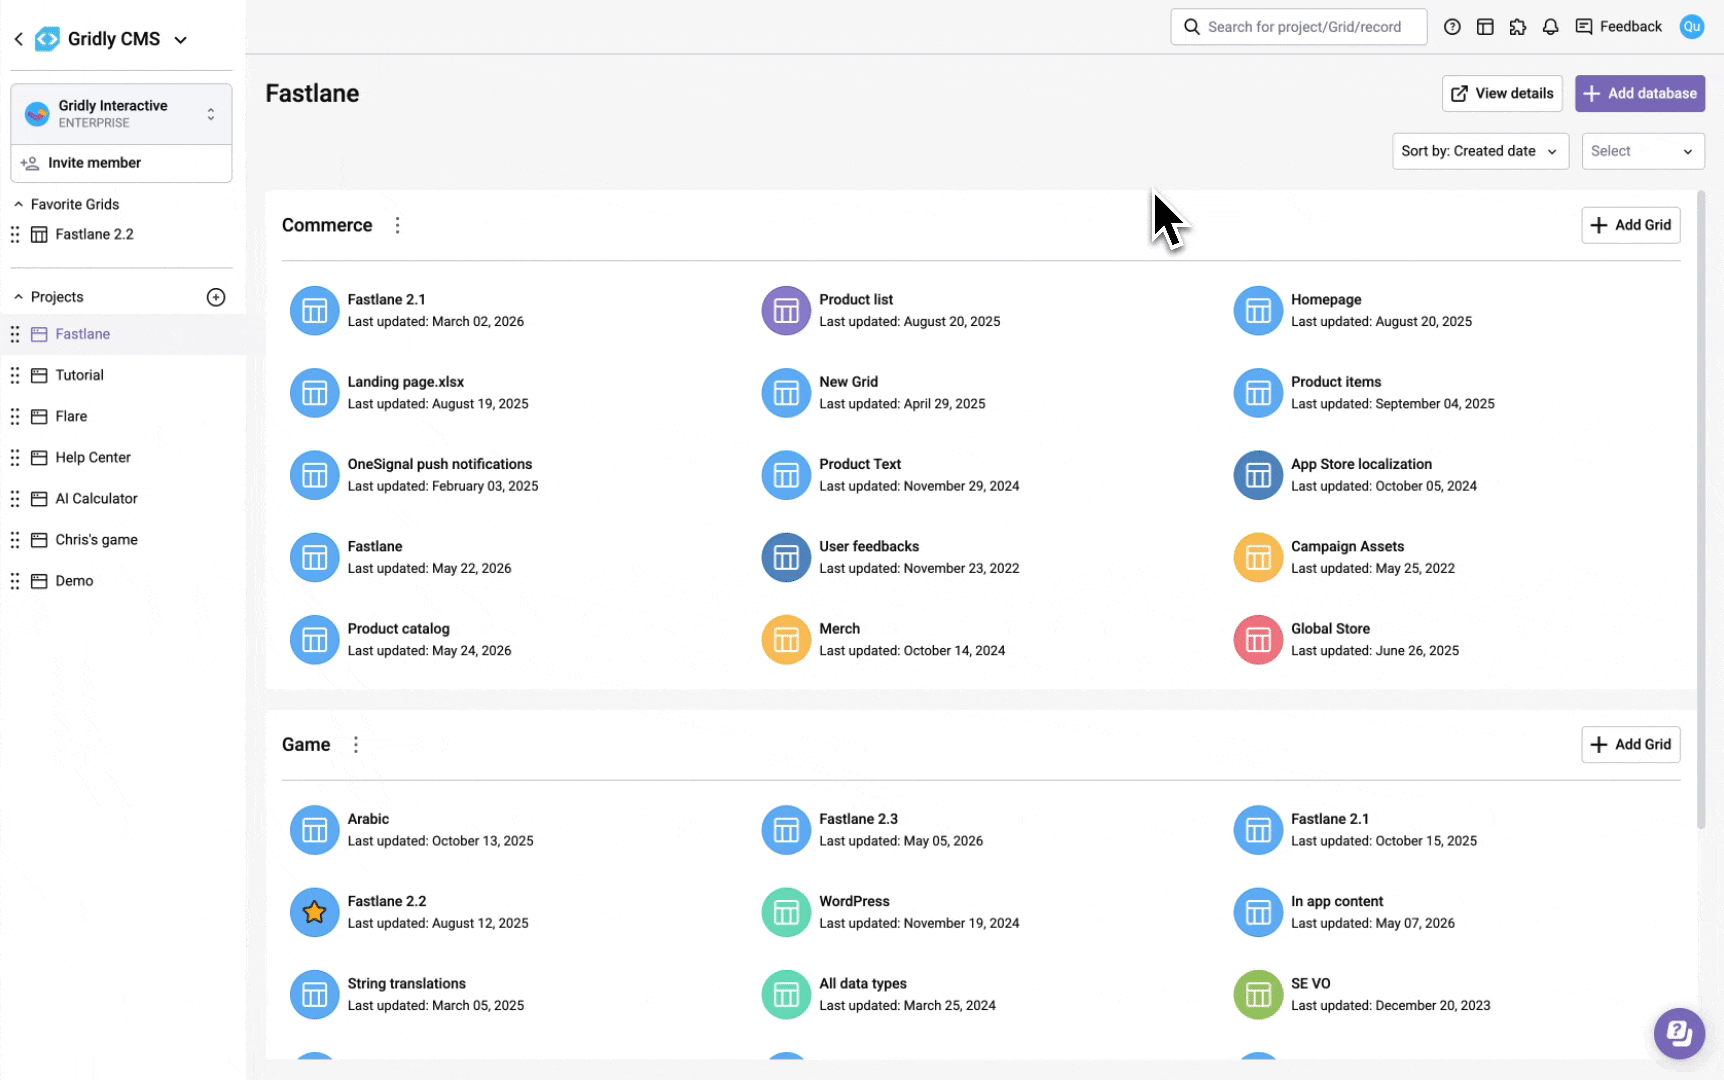This screenshot has height=1080, width=1724.
Task: Click the Arabic grid icon
Action: pos(314,830)
